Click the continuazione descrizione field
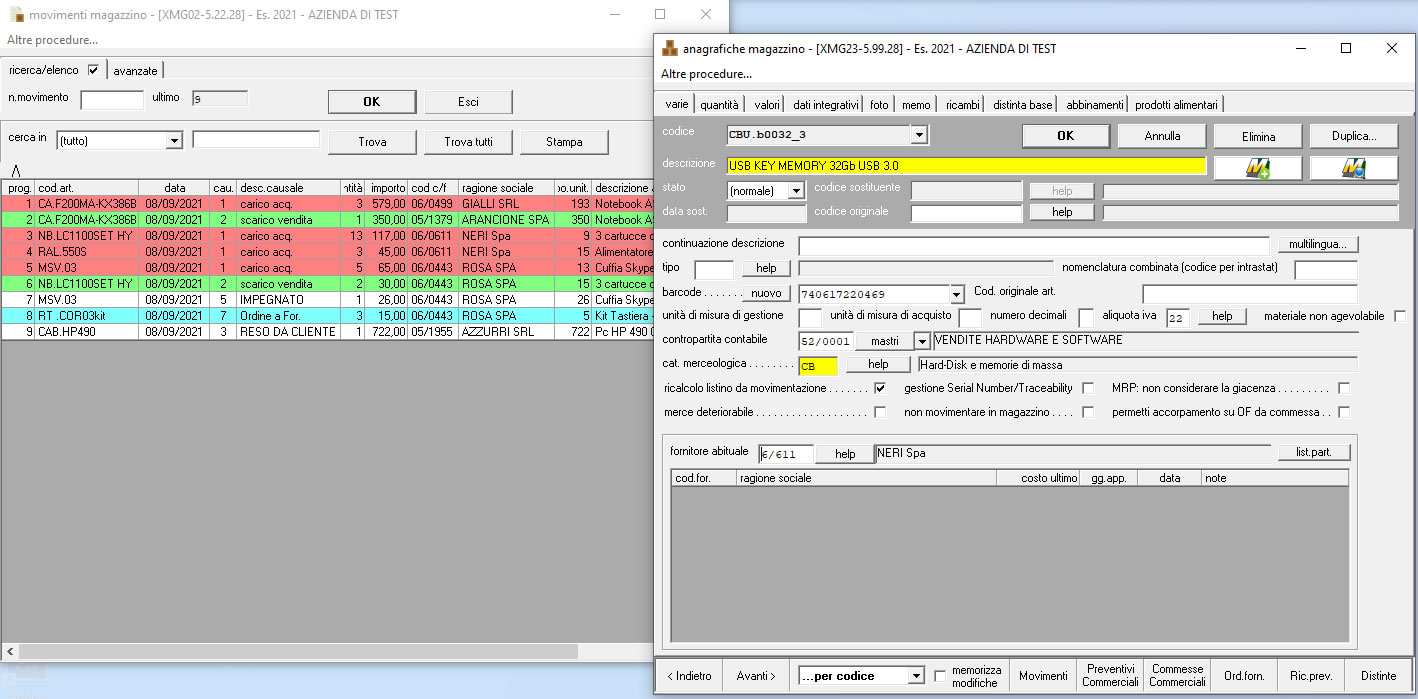Screen dimensions: 1418x699 (x=1034, y=245)
